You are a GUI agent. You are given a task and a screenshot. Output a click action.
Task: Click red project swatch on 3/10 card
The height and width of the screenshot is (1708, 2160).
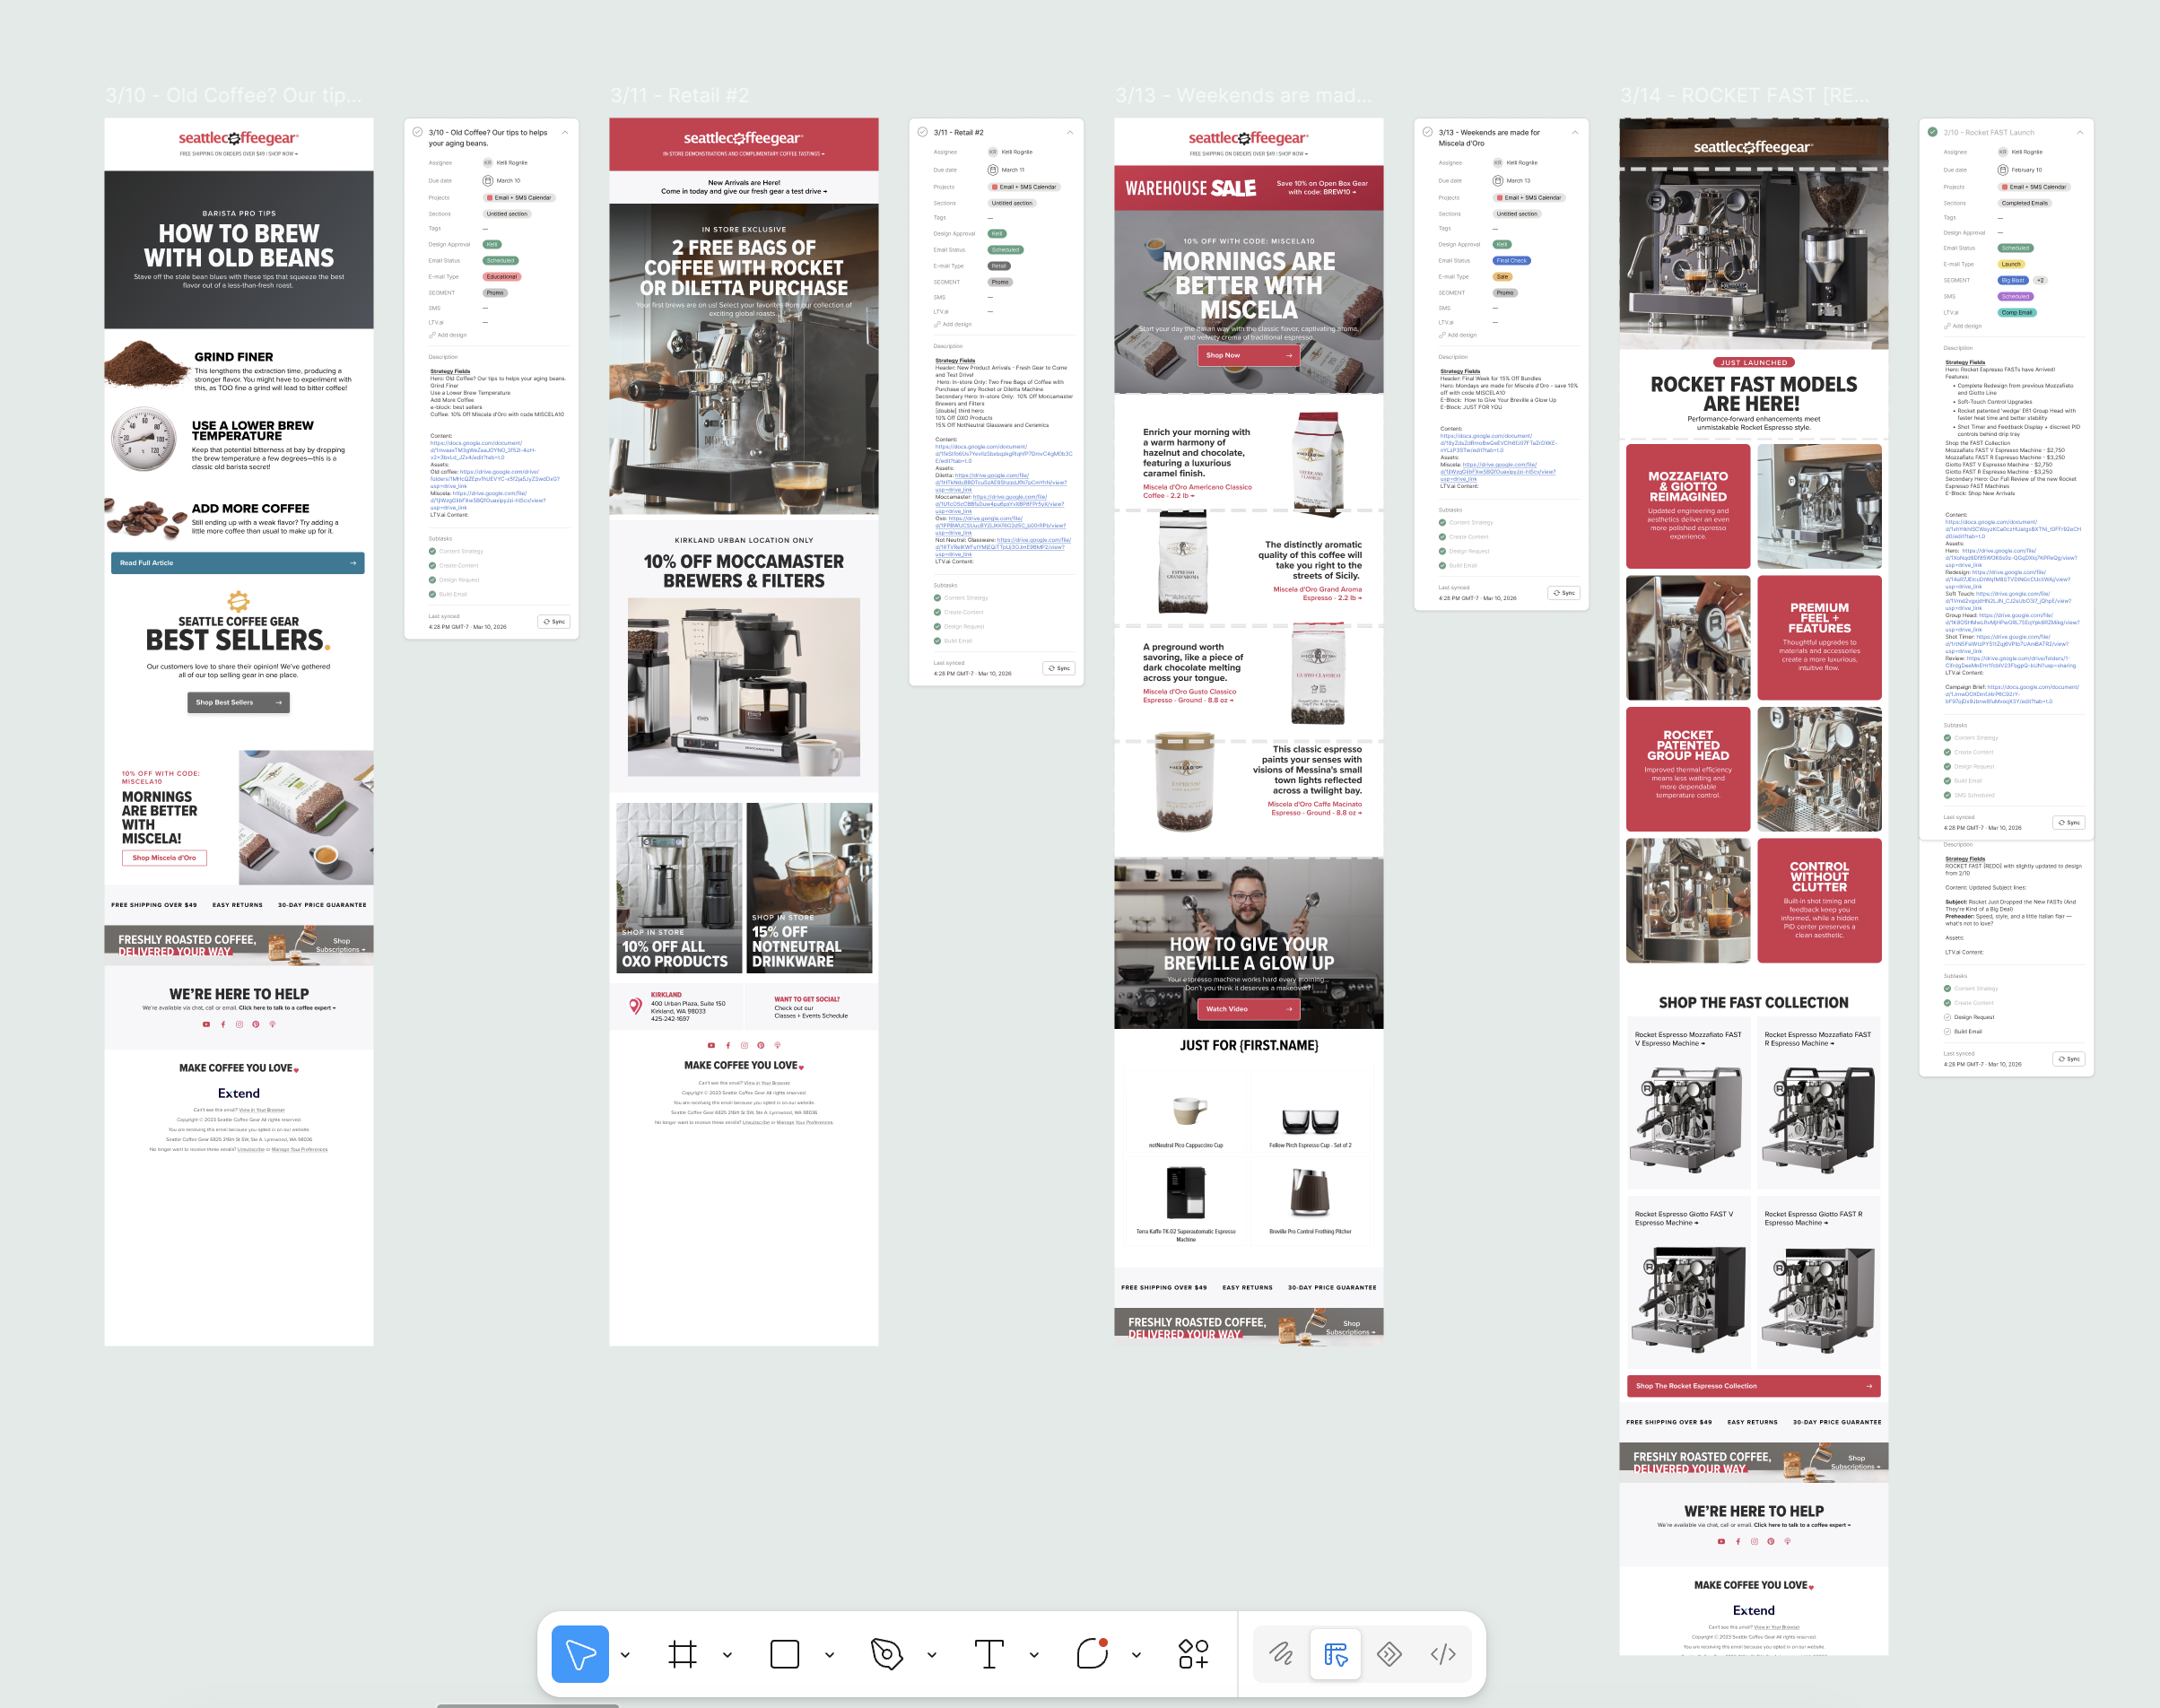coord(490,198)
